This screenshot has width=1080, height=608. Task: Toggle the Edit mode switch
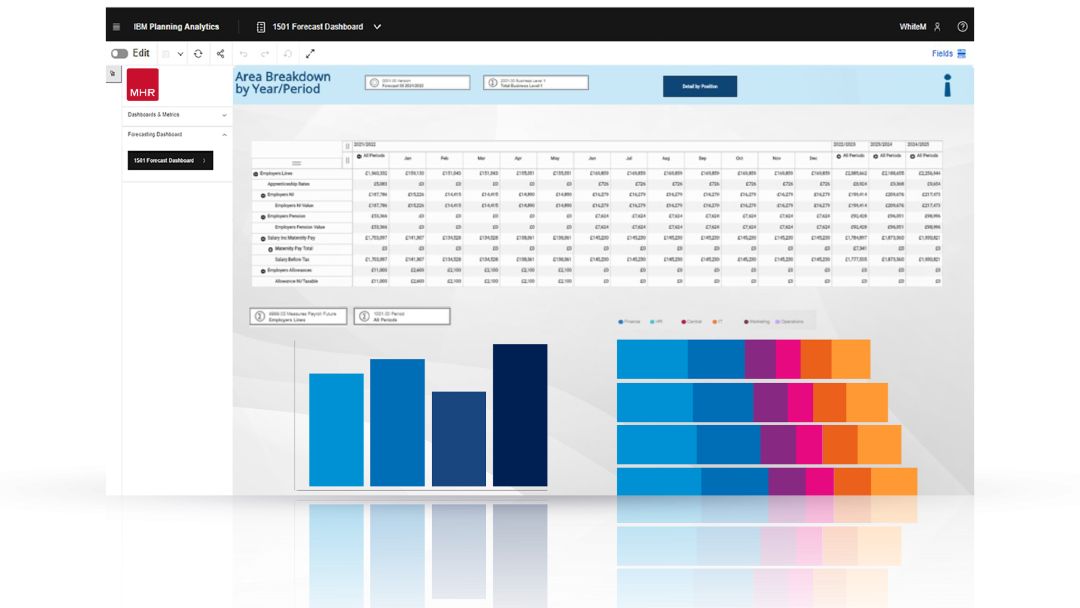click(119, 53)
